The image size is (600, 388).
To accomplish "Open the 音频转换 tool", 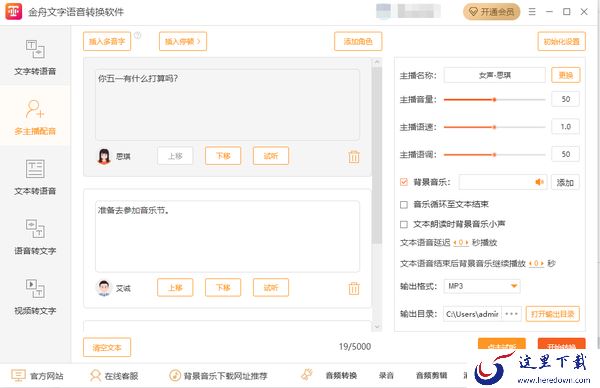I will click(341, 376).
